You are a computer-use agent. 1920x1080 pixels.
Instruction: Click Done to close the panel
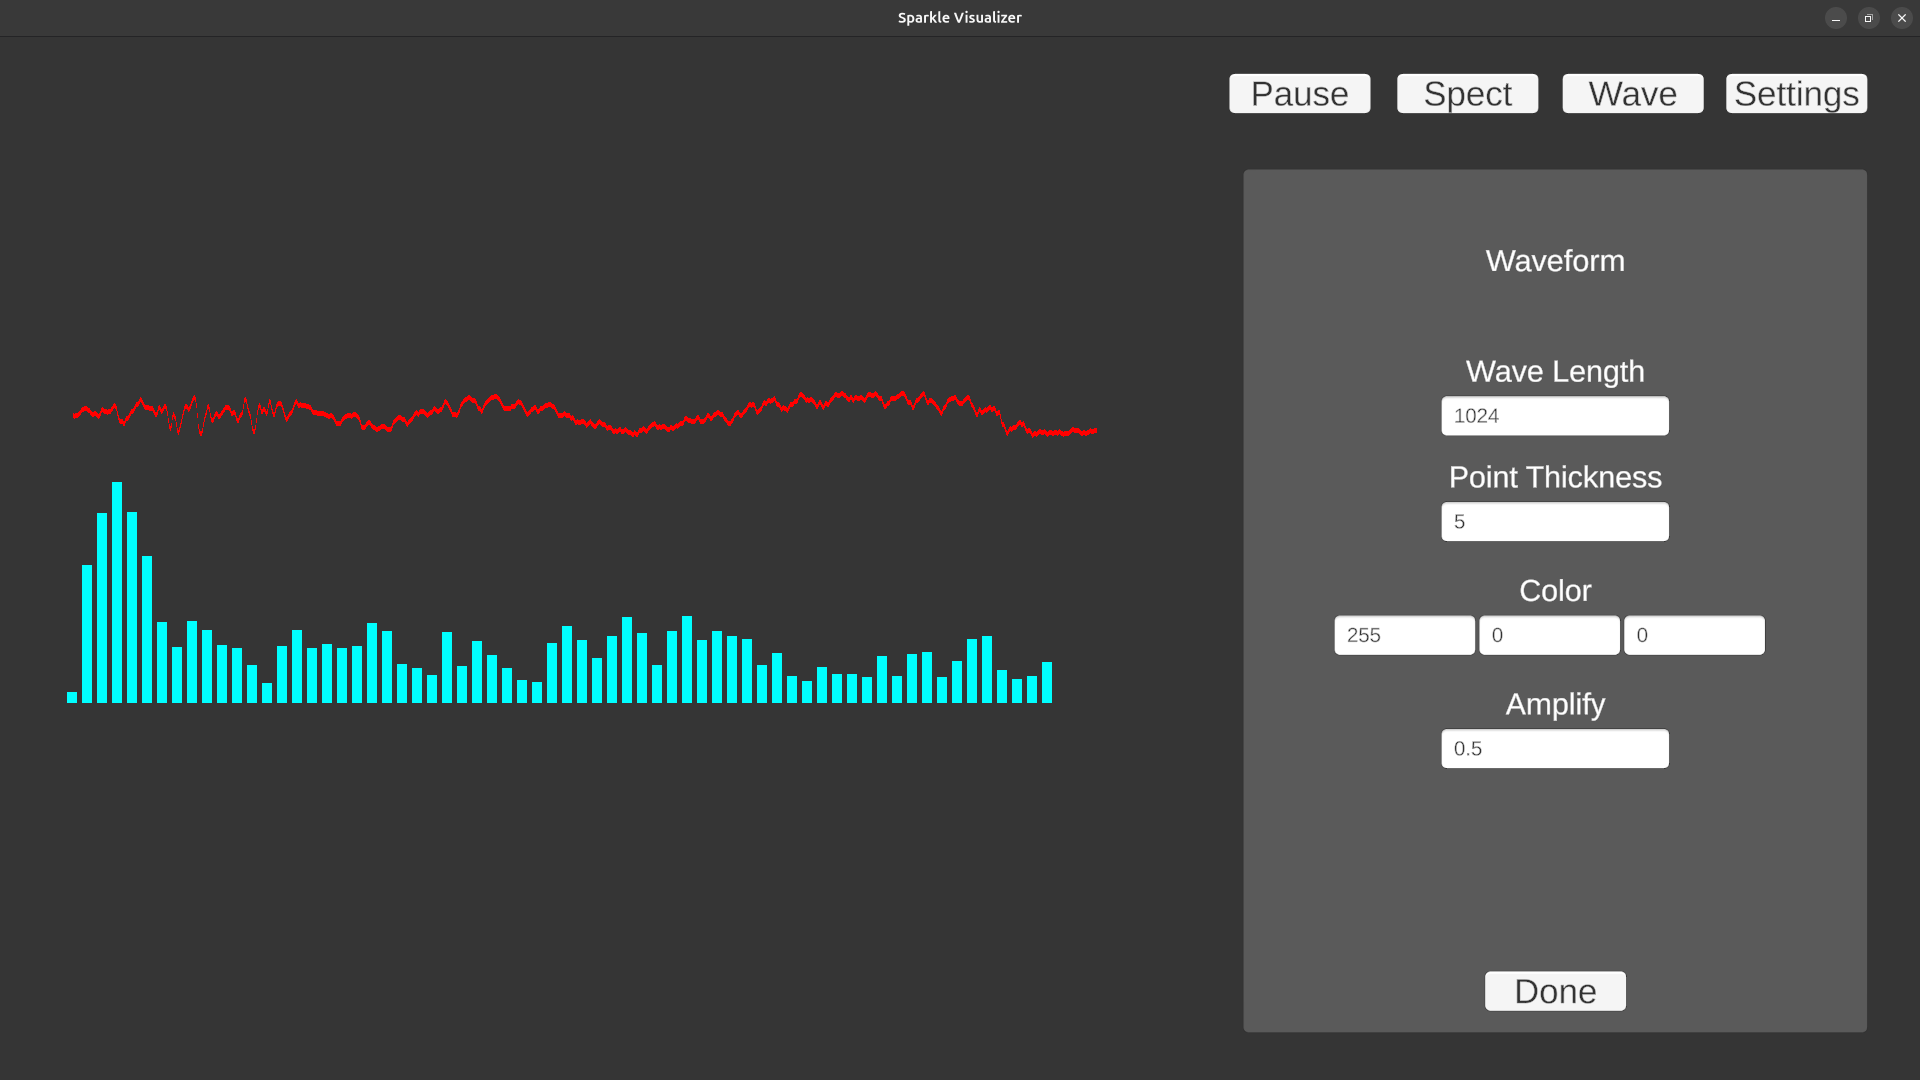(1555, 991)
